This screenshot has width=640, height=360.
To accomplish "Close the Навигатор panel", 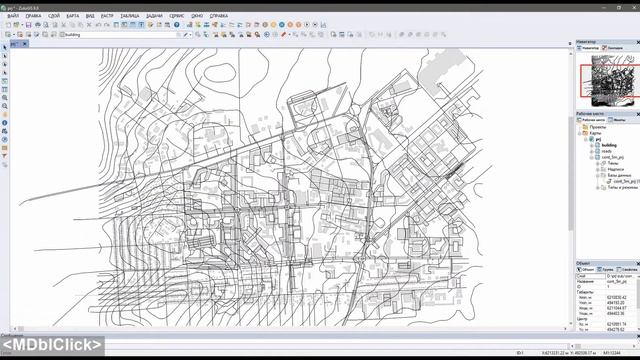I will [638, 42].
